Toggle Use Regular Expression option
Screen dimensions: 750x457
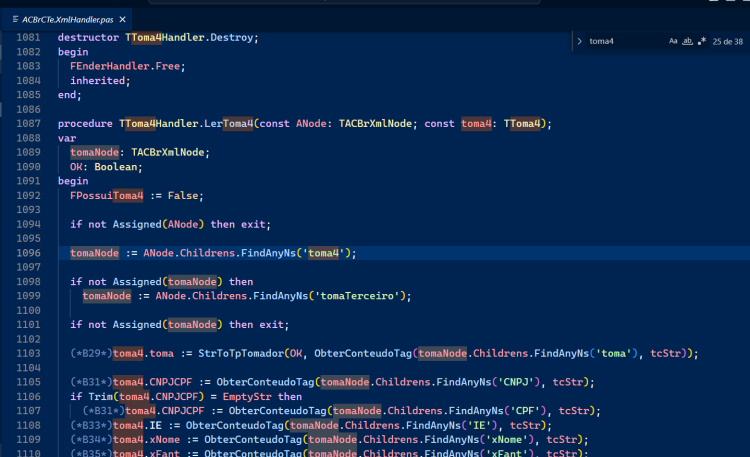(x=702, y=41)
